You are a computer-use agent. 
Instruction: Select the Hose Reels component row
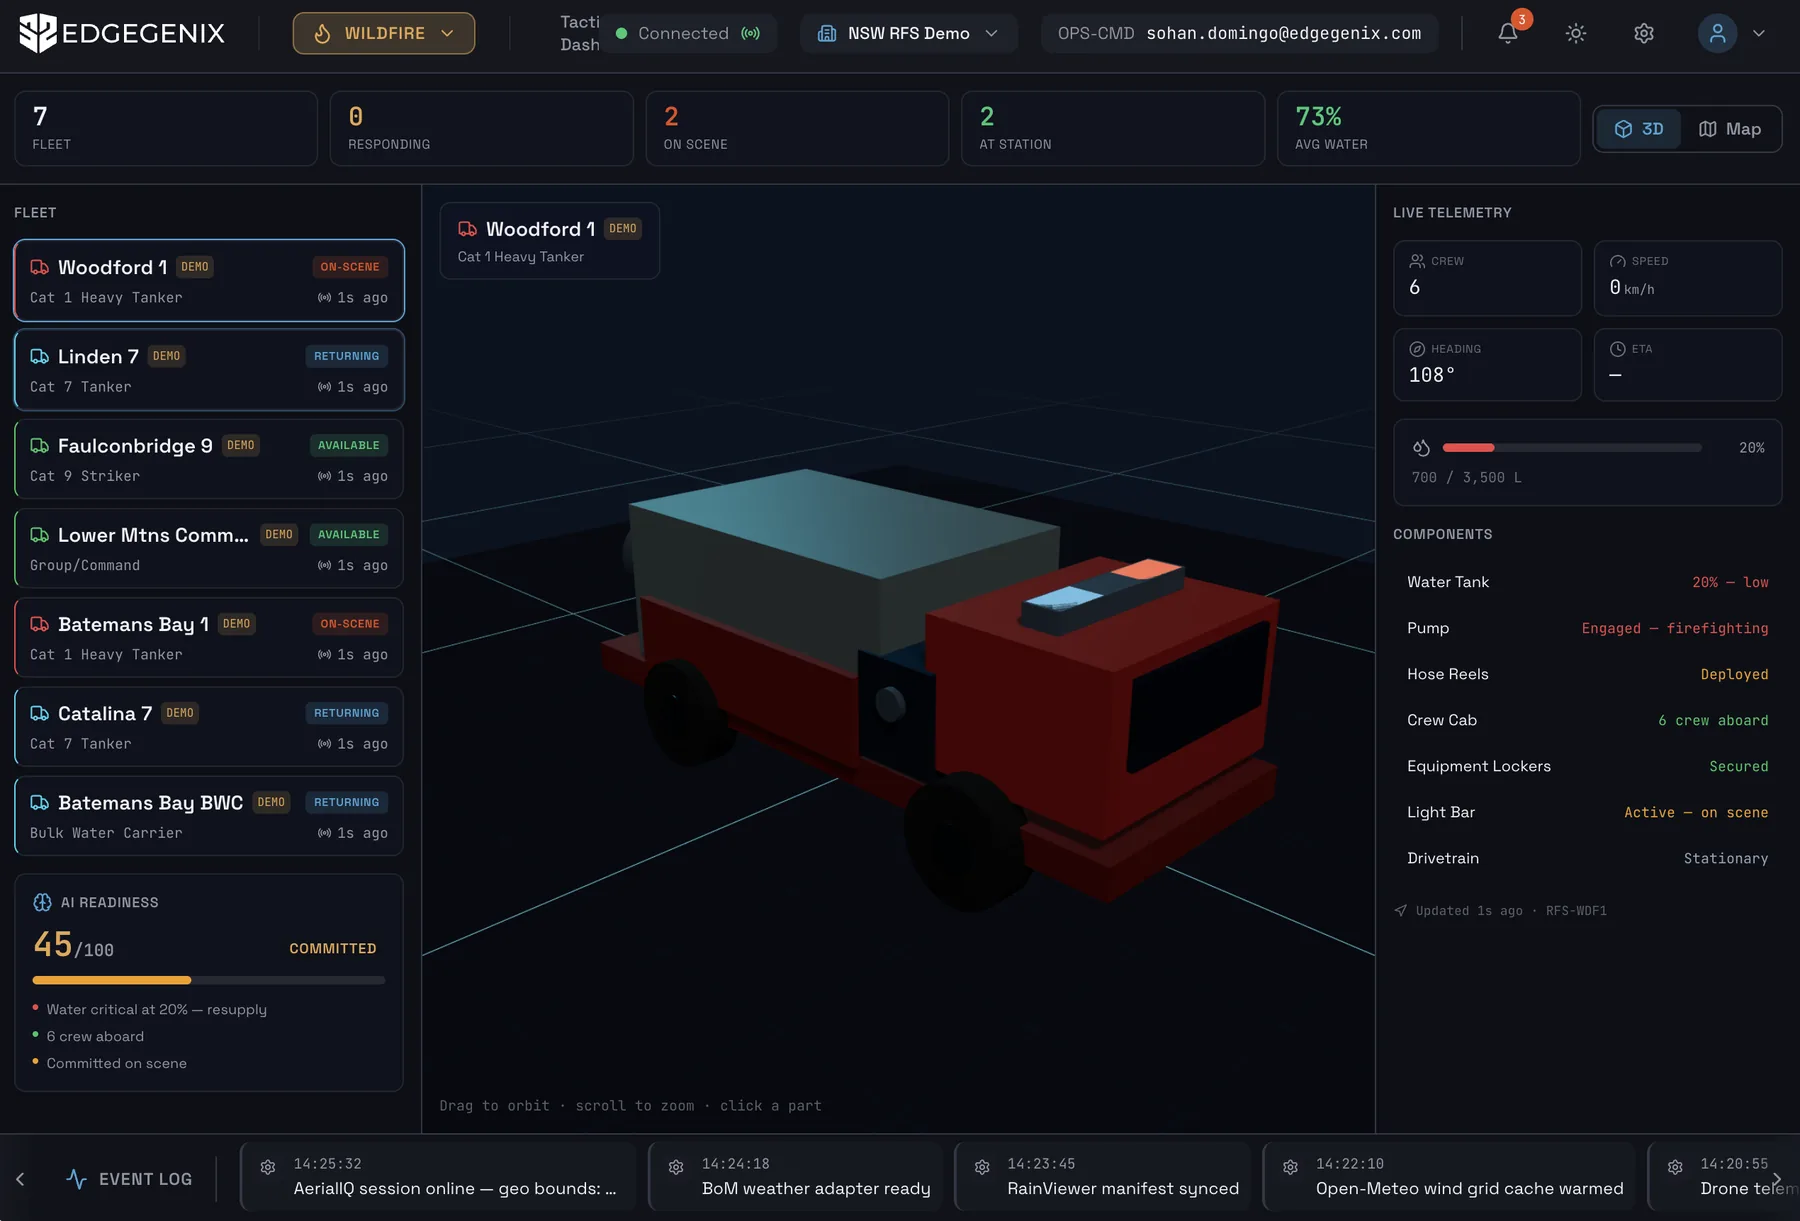[1587, 674]
